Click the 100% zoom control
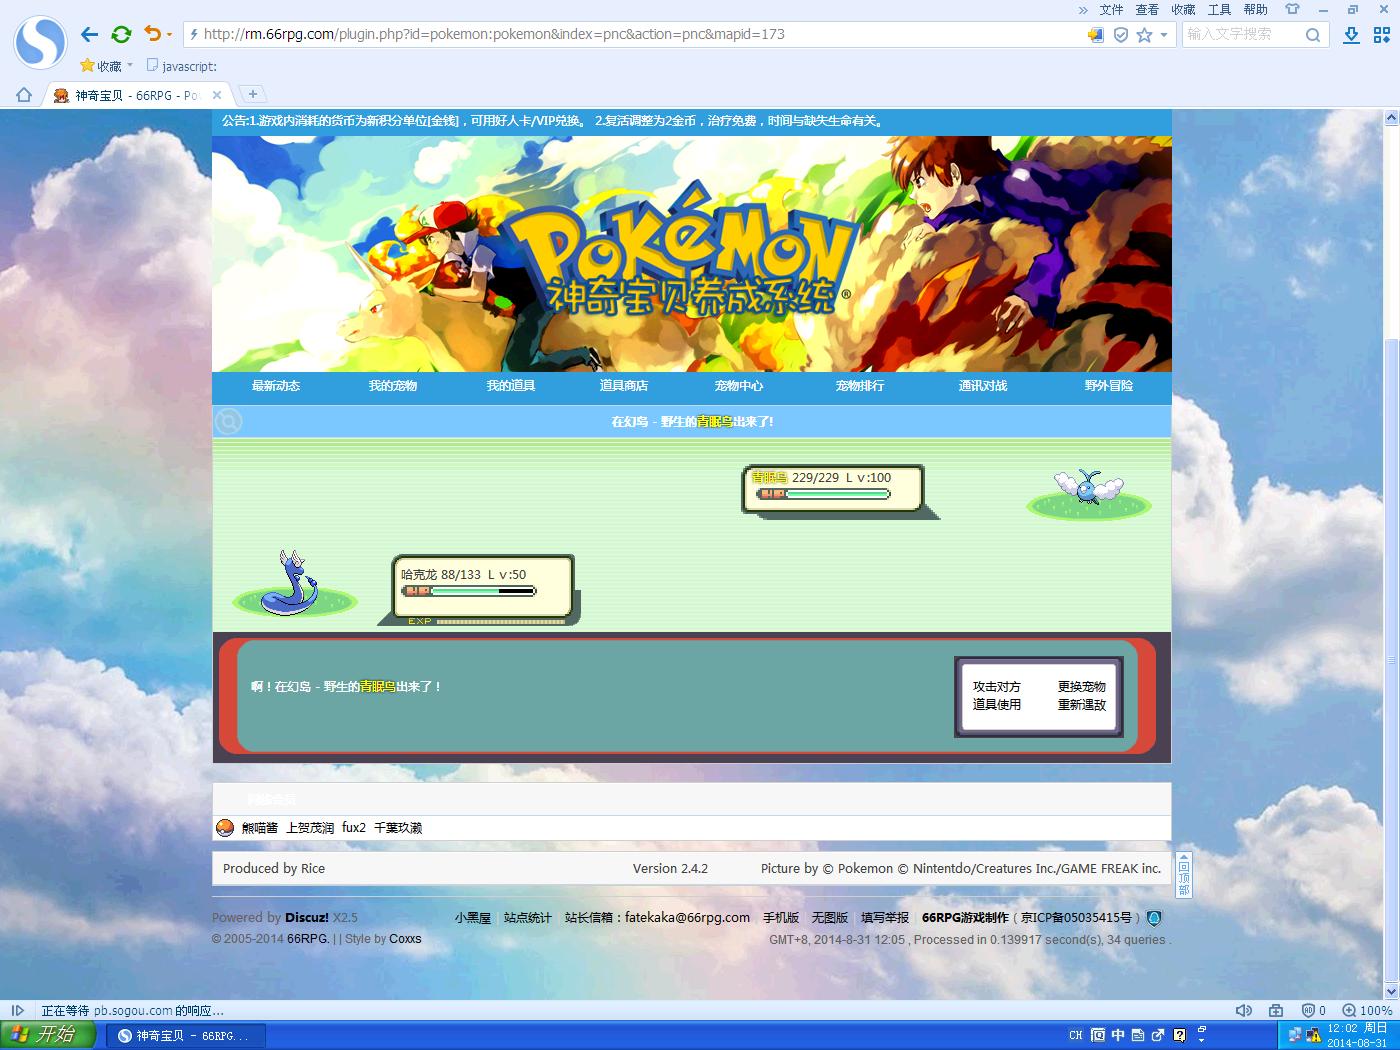 [1367, 1010]
